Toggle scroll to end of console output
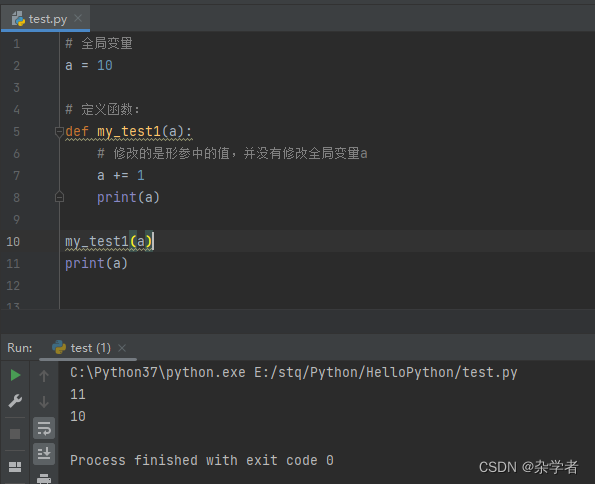The width and height of the screenshot is (595, 484). click(44, 454)
